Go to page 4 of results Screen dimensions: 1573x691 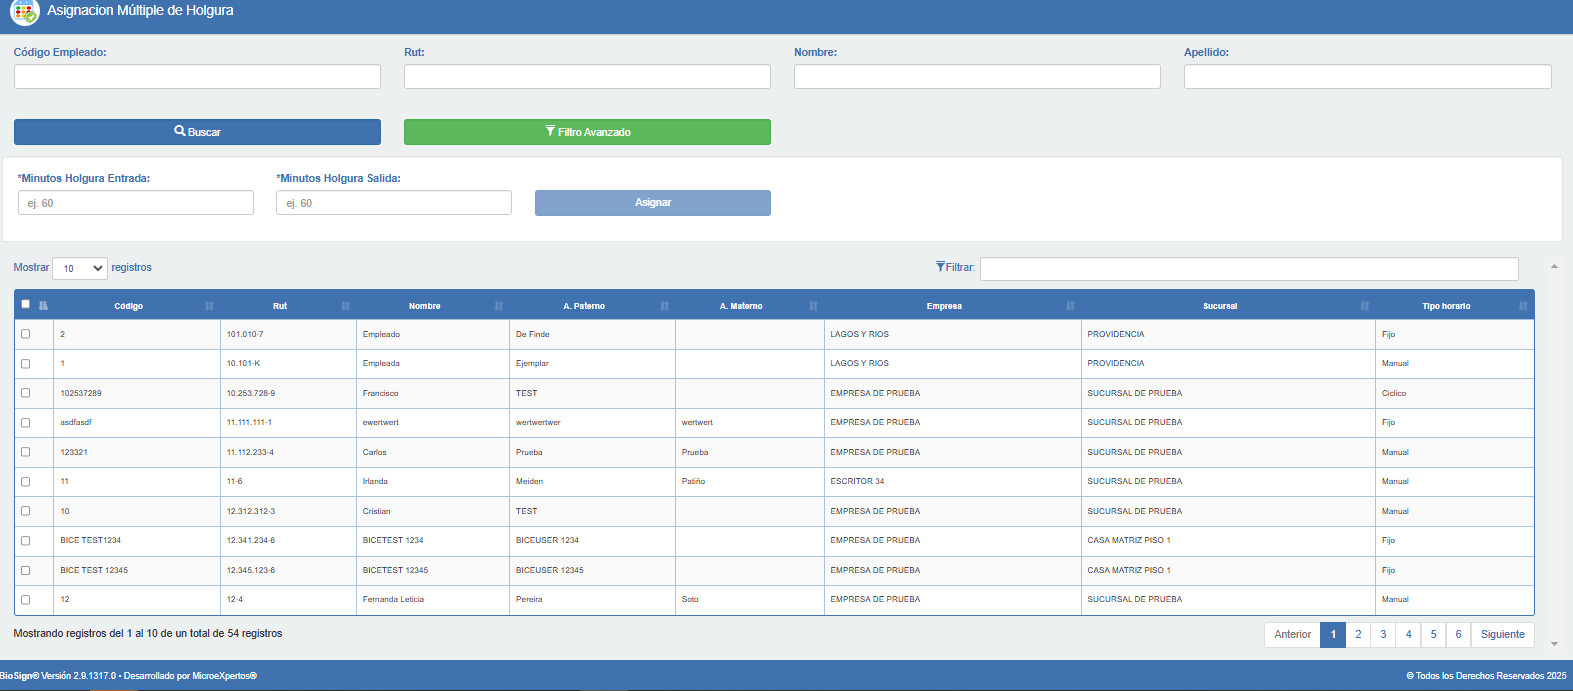pos(1408,634)
